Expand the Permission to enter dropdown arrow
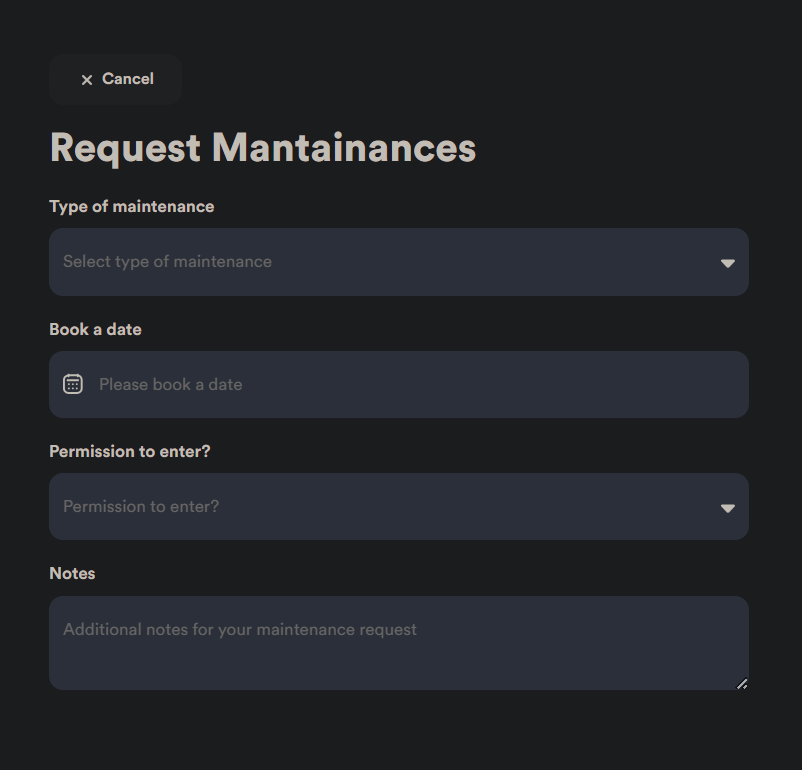Viewport: 802px width, 770px height. click(728, 508)
